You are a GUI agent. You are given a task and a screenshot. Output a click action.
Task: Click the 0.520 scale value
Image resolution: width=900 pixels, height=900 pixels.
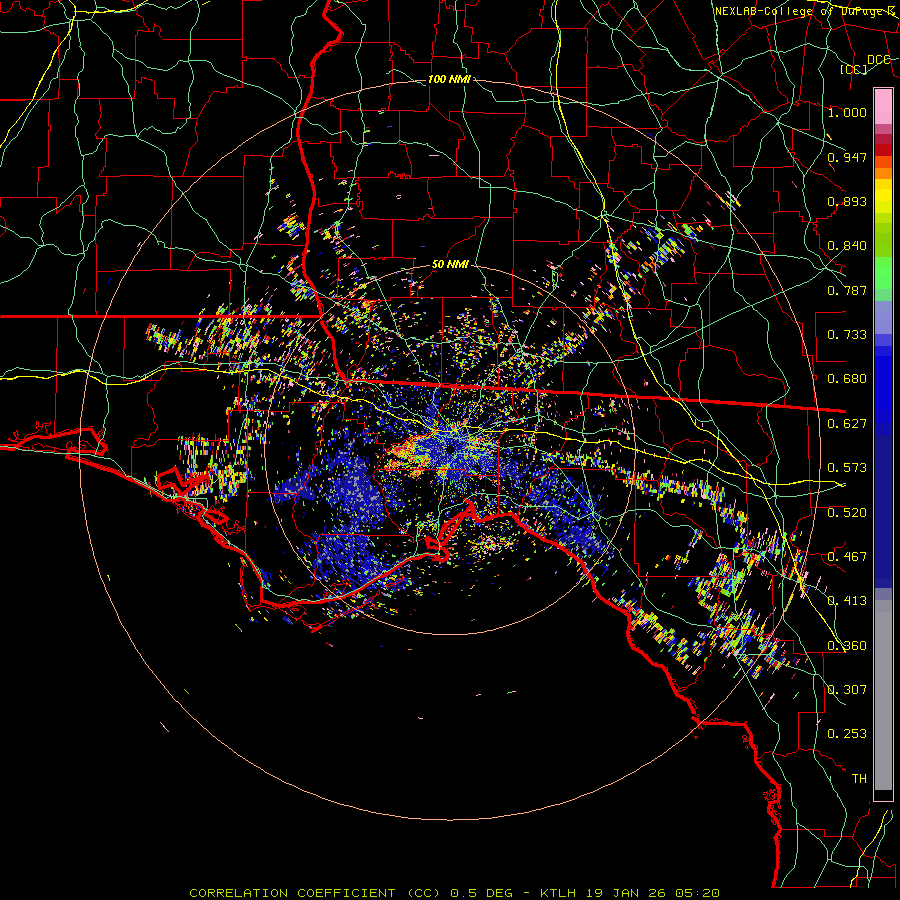tap(847, 512)
